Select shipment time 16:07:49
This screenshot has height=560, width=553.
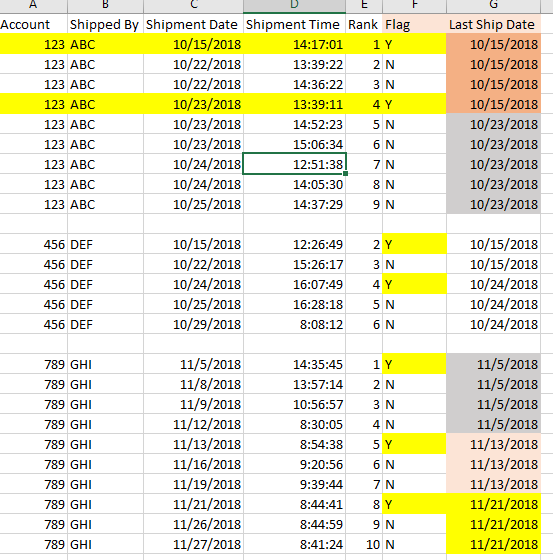tap(294, 284)
